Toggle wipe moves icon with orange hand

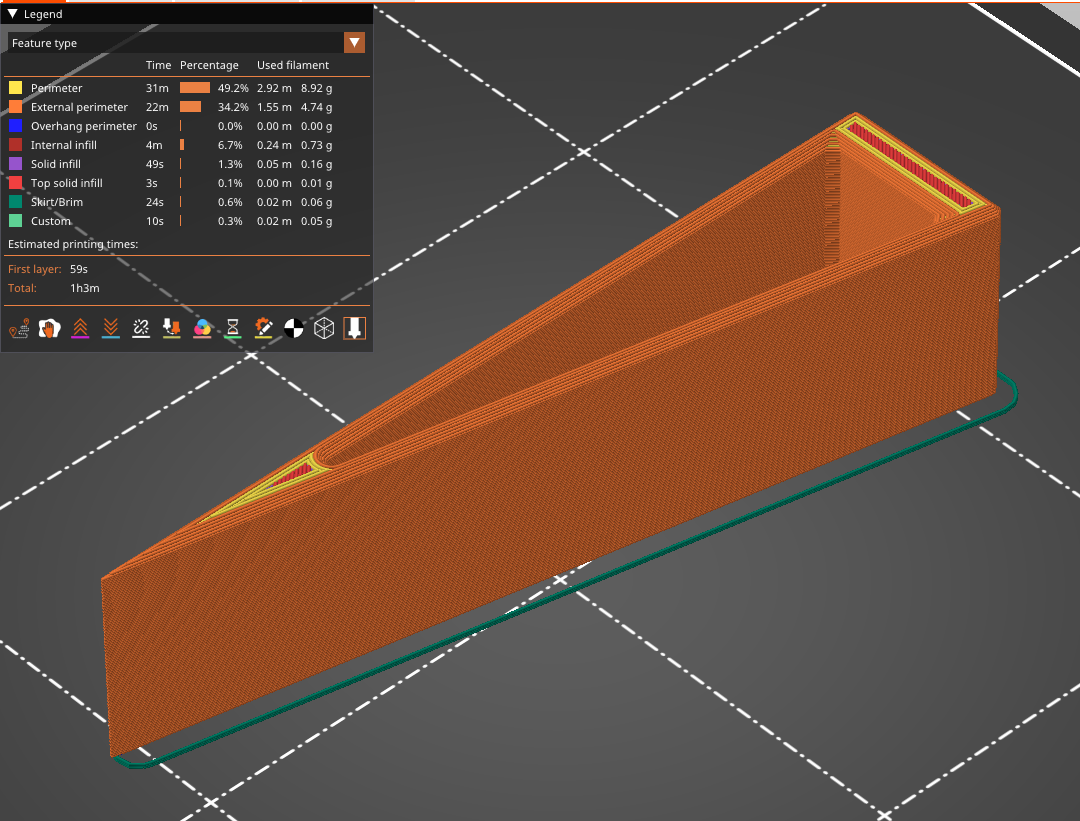click(x=50, y=329)
